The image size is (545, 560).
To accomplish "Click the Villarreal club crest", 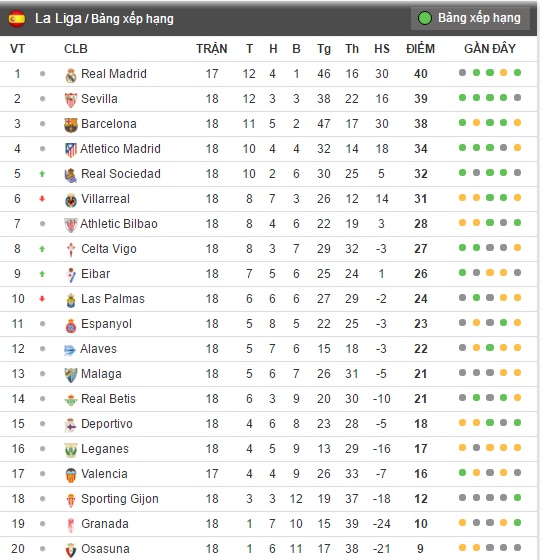I will point(71,200).
